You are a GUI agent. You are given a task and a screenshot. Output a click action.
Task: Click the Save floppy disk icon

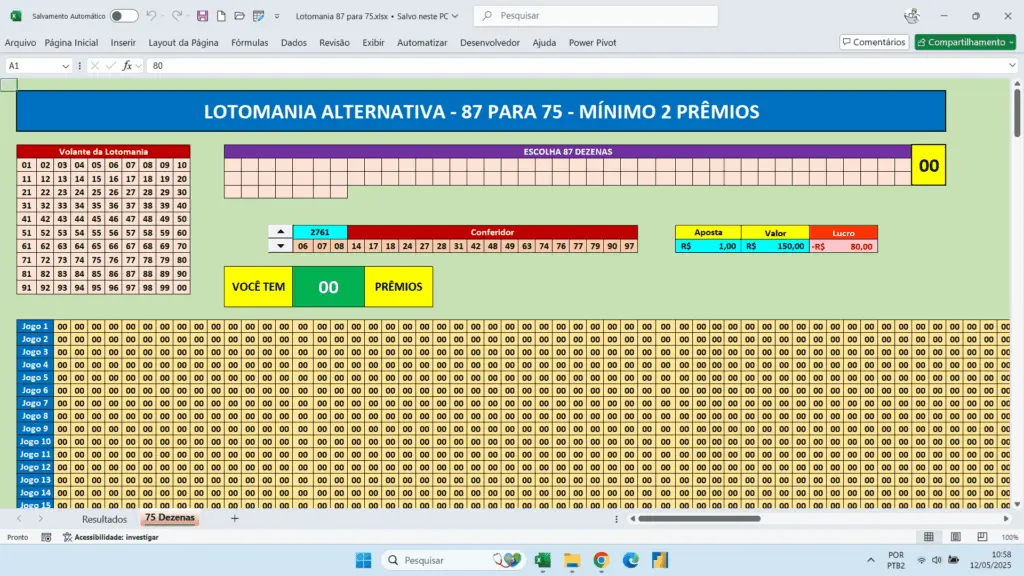pos(202,16)
